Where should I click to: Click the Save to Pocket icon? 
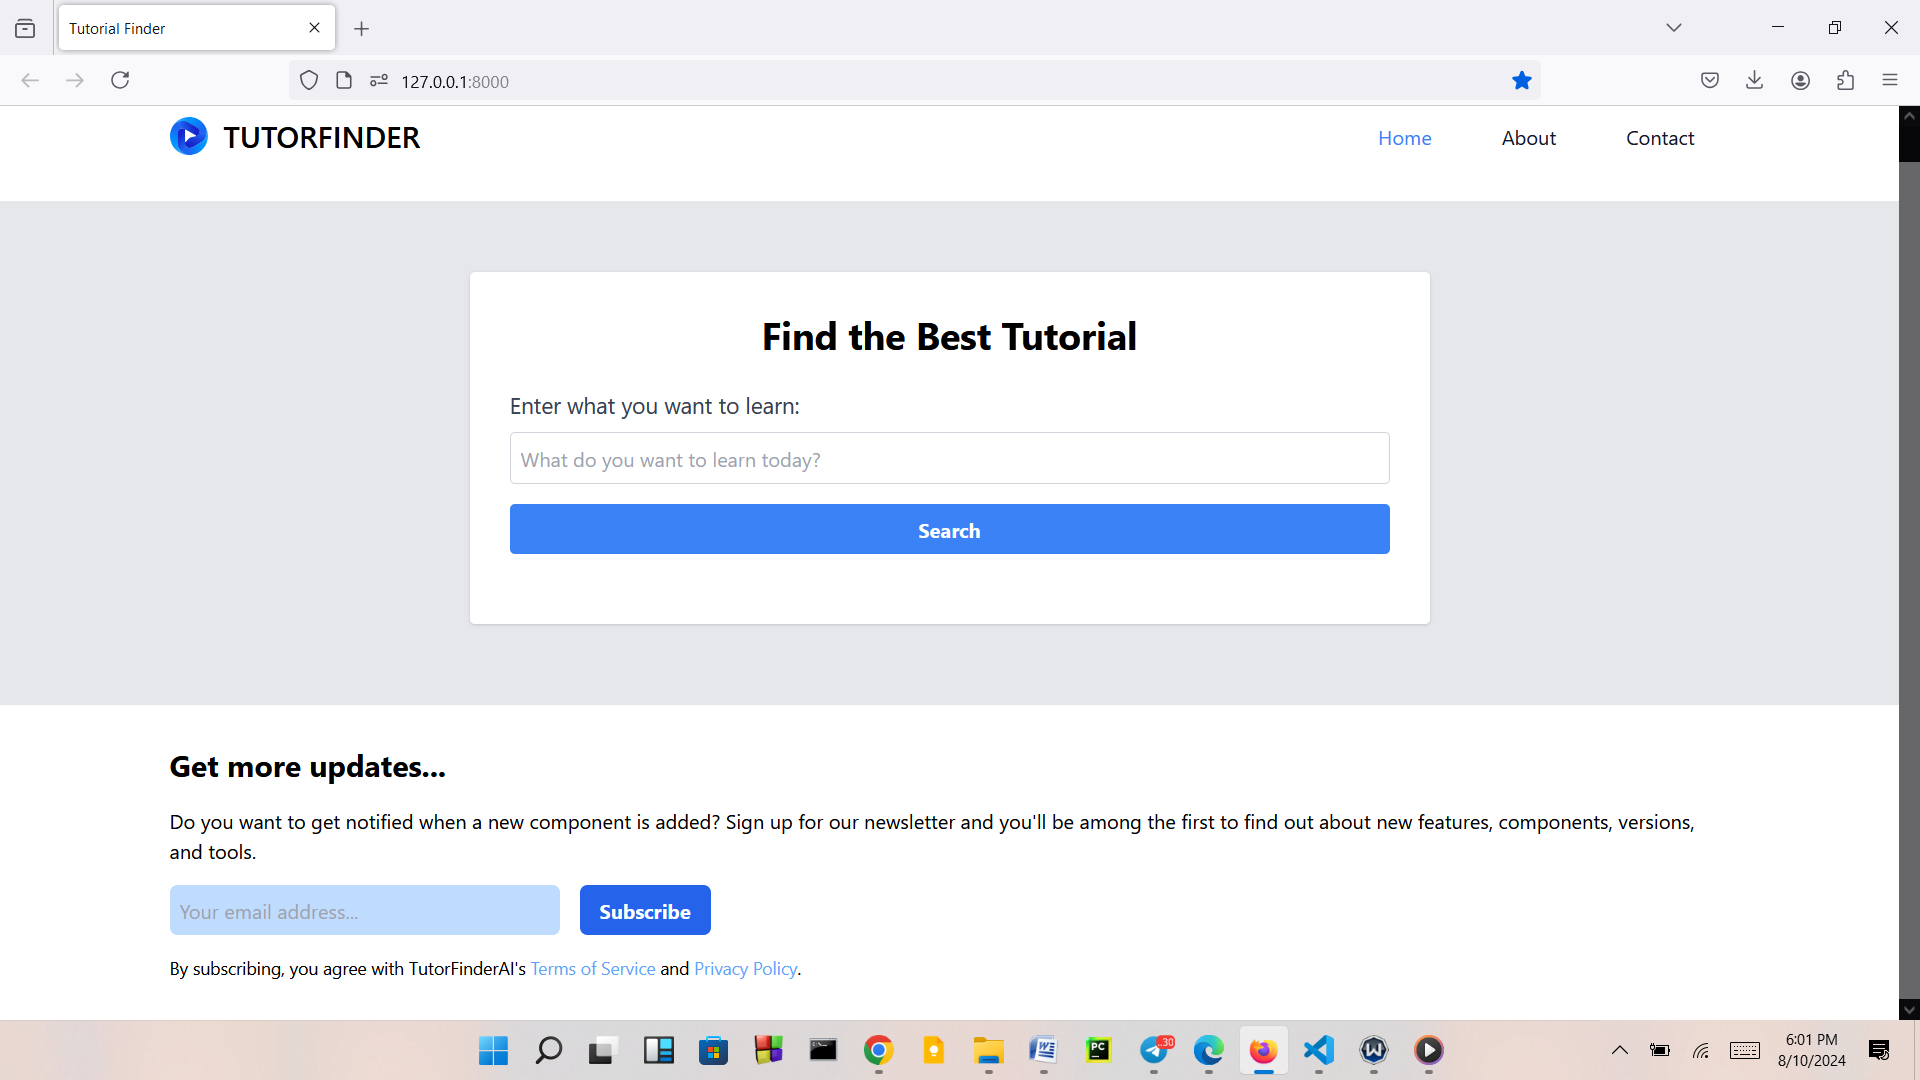(x=1709, y=81)
